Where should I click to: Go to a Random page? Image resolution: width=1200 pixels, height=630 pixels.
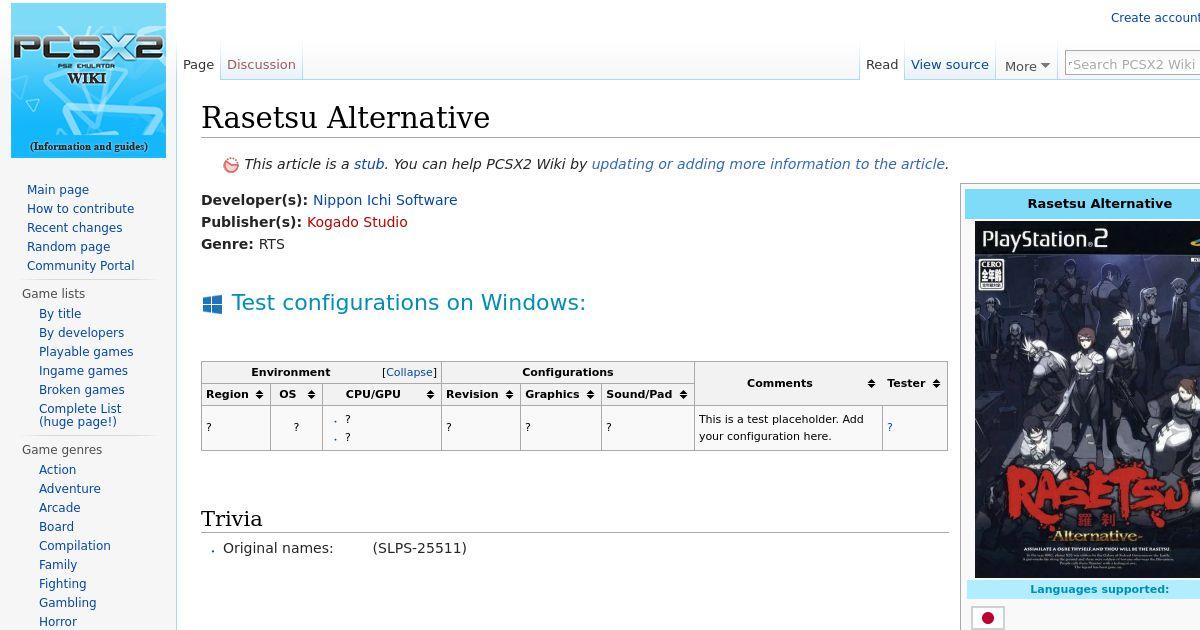tap(68, 247)
